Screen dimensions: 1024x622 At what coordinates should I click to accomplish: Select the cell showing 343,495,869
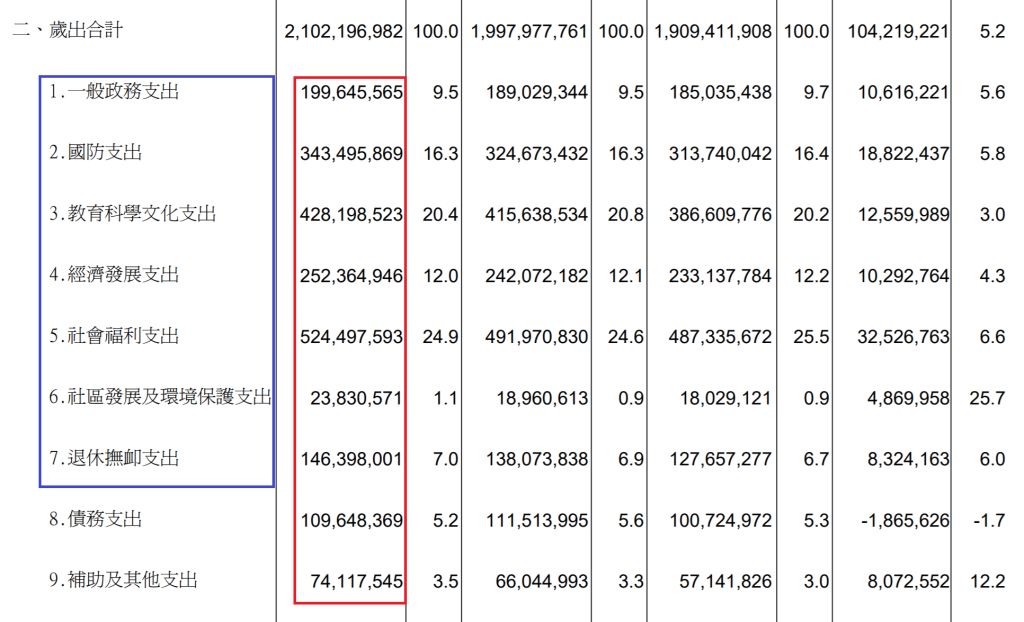(x=351, y=154)
